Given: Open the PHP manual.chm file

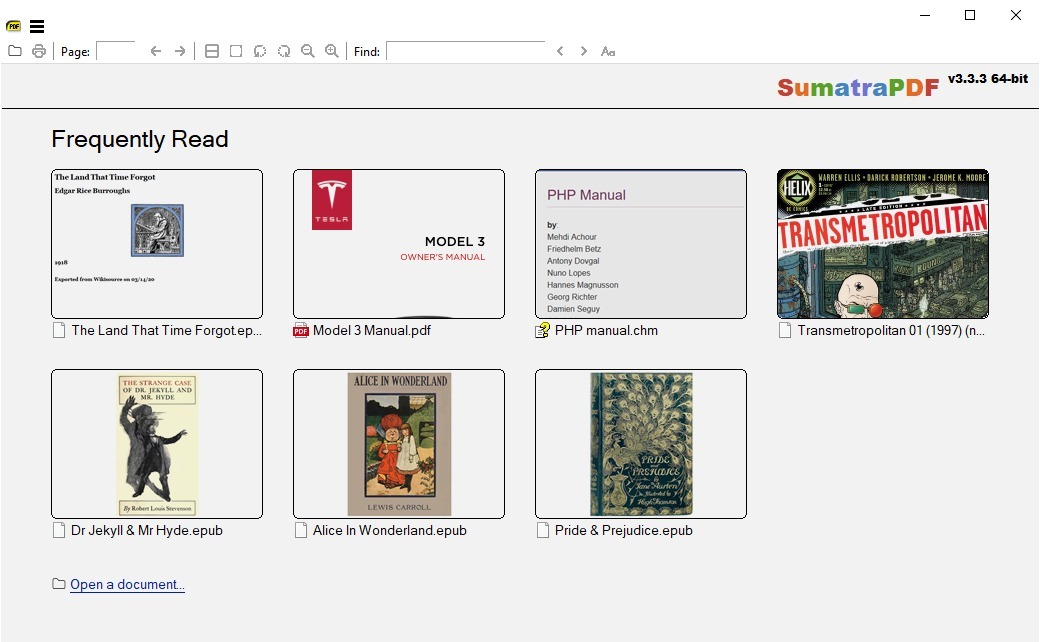Looking at the screenshot, I should click(x=641, y=243).
